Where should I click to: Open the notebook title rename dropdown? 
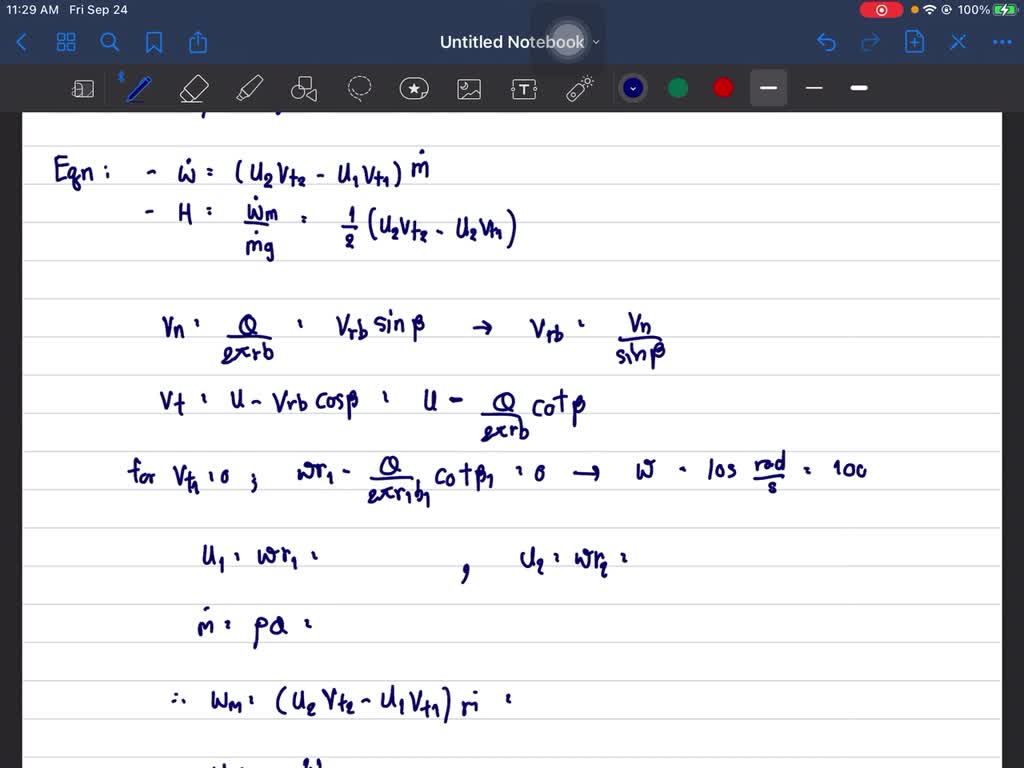tap(595, 42)
